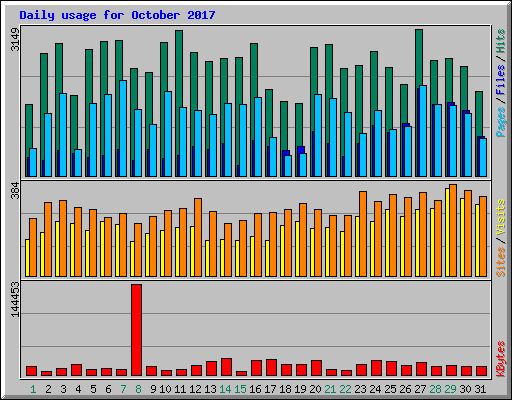Click day label 23 on the x-axis

pos(360,389)
